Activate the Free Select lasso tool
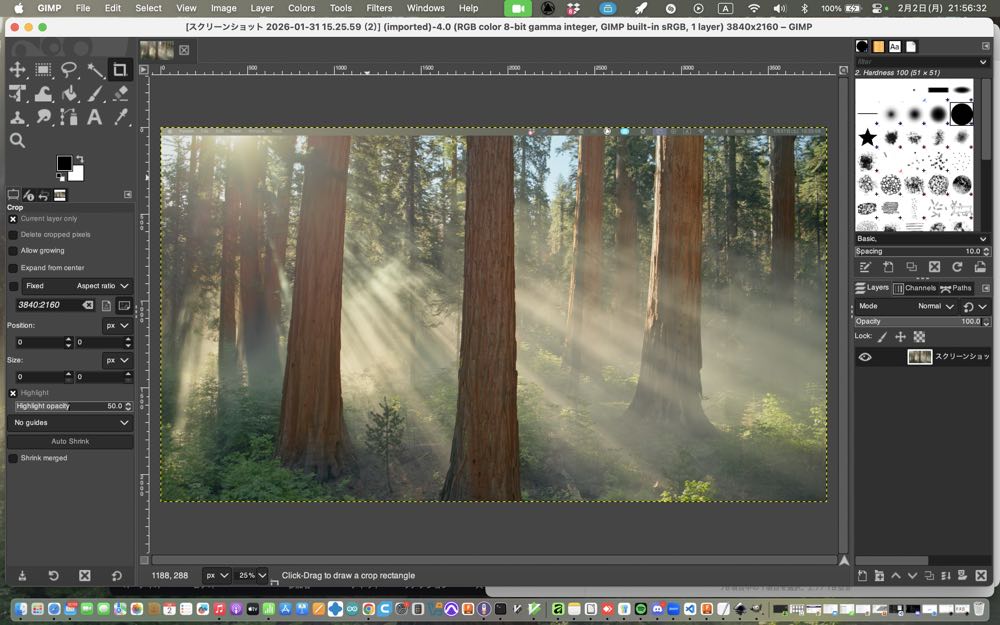This screenshot has height=625, width=1000. [69, 70]
